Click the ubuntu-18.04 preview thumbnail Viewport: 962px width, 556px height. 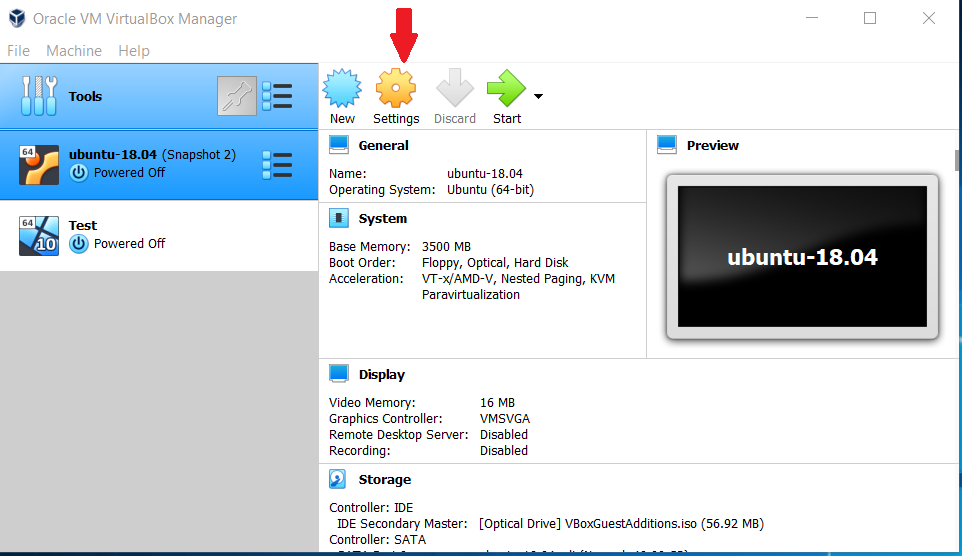pyautogui.click(x=802, y=257)
